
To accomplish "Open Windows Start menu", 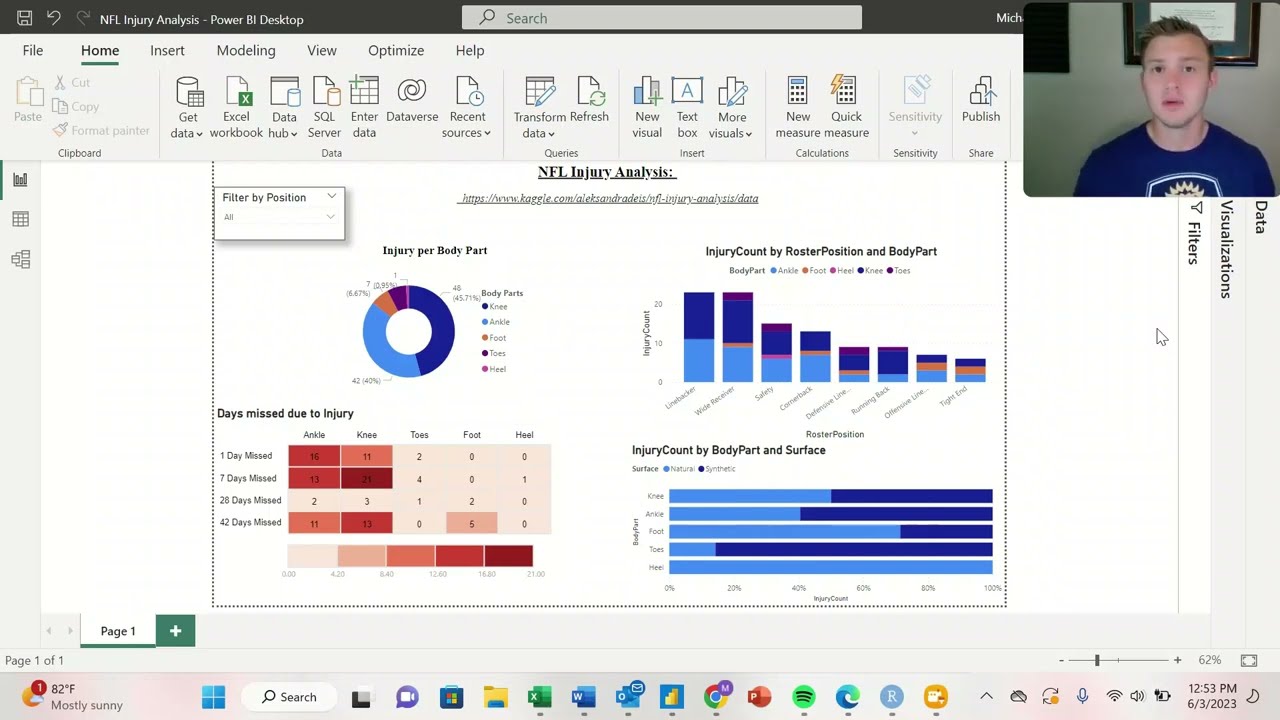I will point(213,697).
